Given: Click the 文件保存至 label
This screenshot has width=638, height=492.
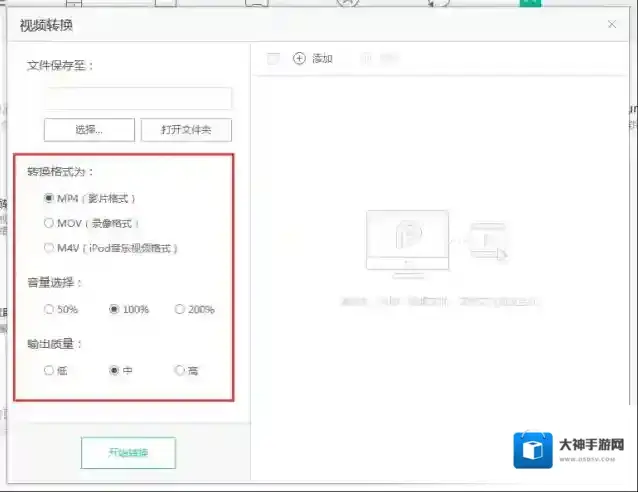Looking at the screenshot, I should coord(60,65).
